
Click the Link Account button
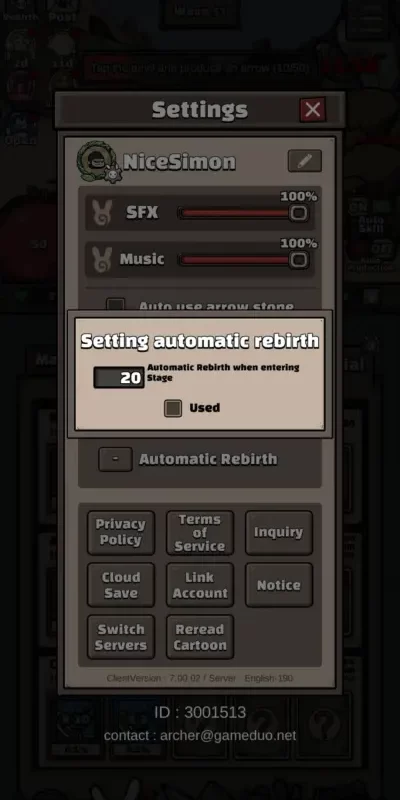click(200, 585)
